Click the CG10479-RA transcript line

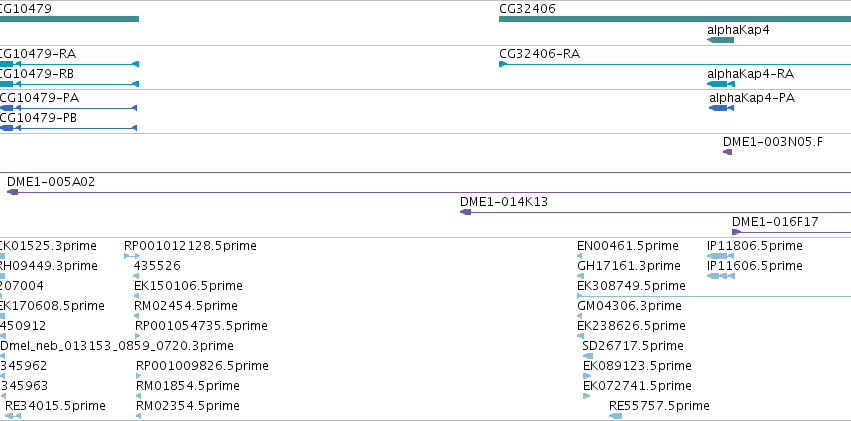(69, 64)
